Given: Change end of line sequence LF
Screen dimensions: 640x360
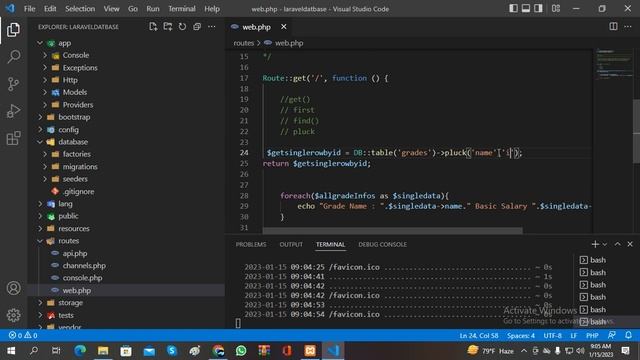Looking at the screenshot, I should pyautogui.click(x=574, y=335).
